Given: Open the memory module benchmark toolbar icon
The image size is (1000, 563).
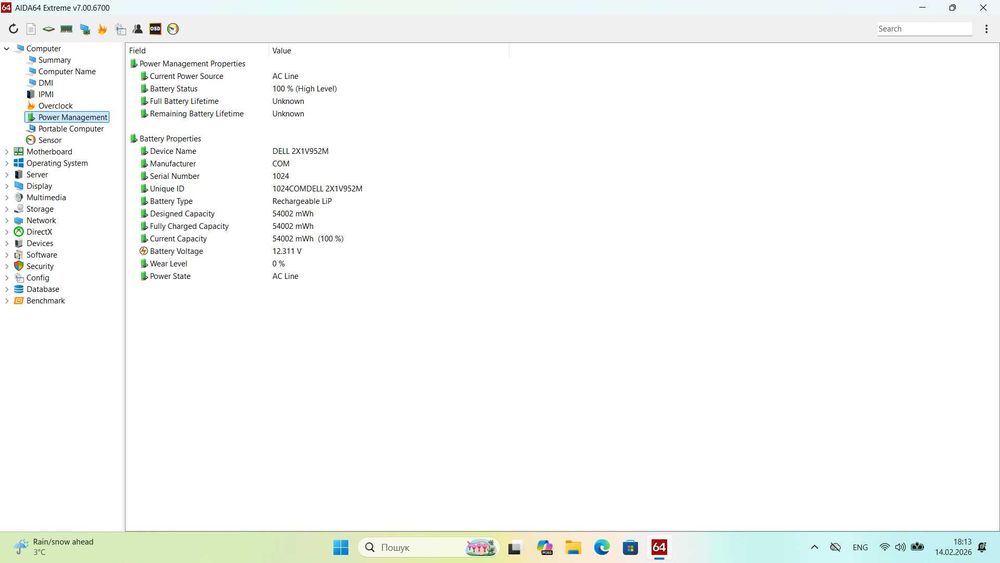Looking at the screenshot, I should pyautogui.click(x=66, y=29).
